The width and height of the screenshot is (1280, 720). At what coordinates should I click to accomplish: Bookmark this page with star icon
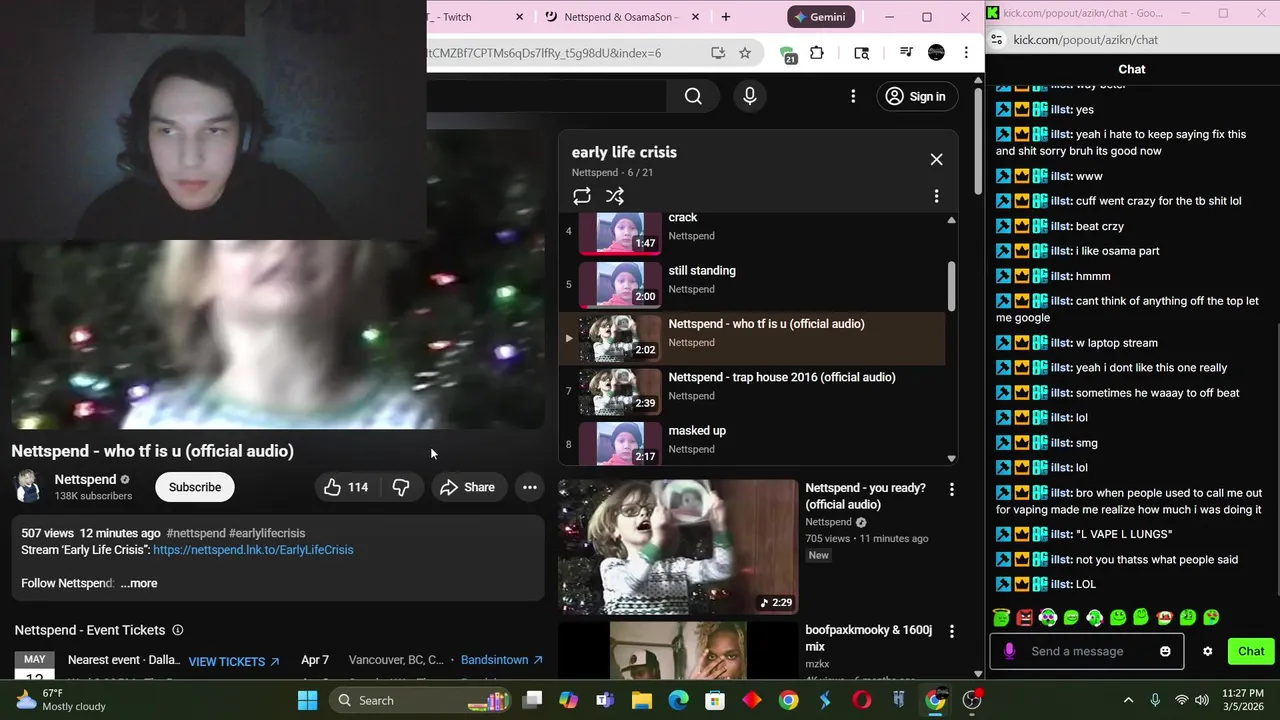[745, 53]
